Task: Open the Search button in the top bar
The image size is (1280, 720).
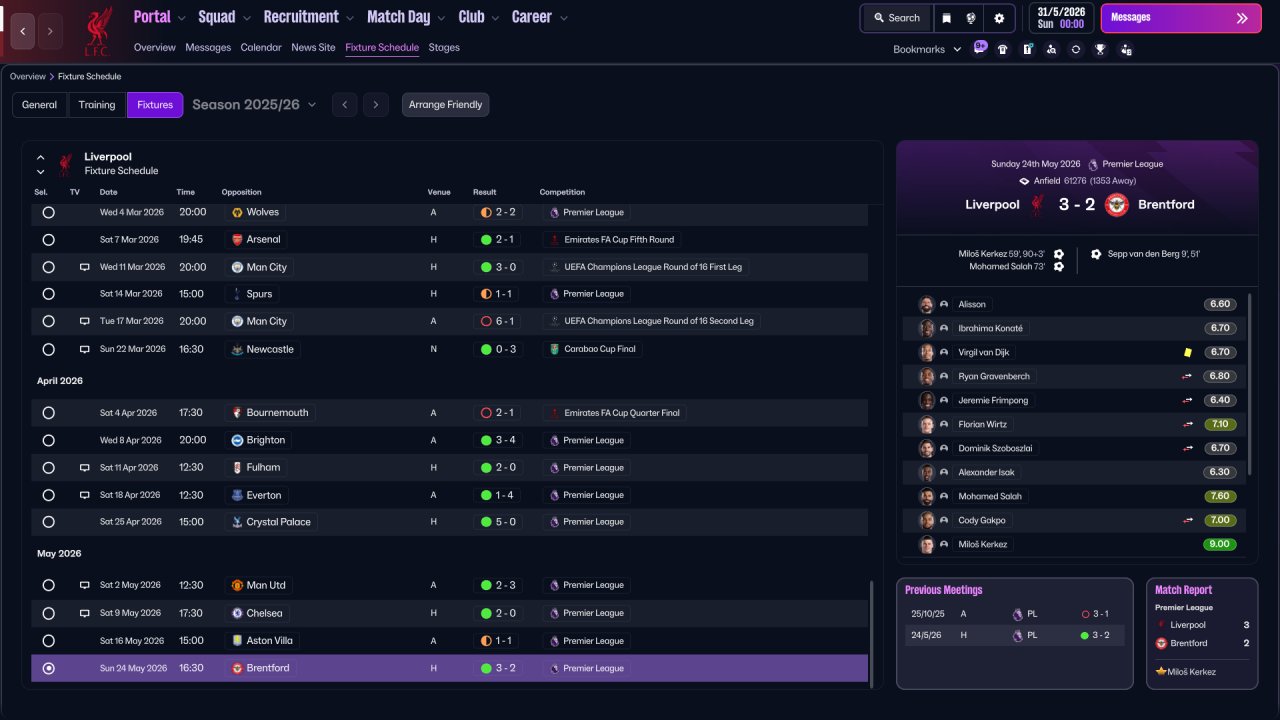Action: 896,18
